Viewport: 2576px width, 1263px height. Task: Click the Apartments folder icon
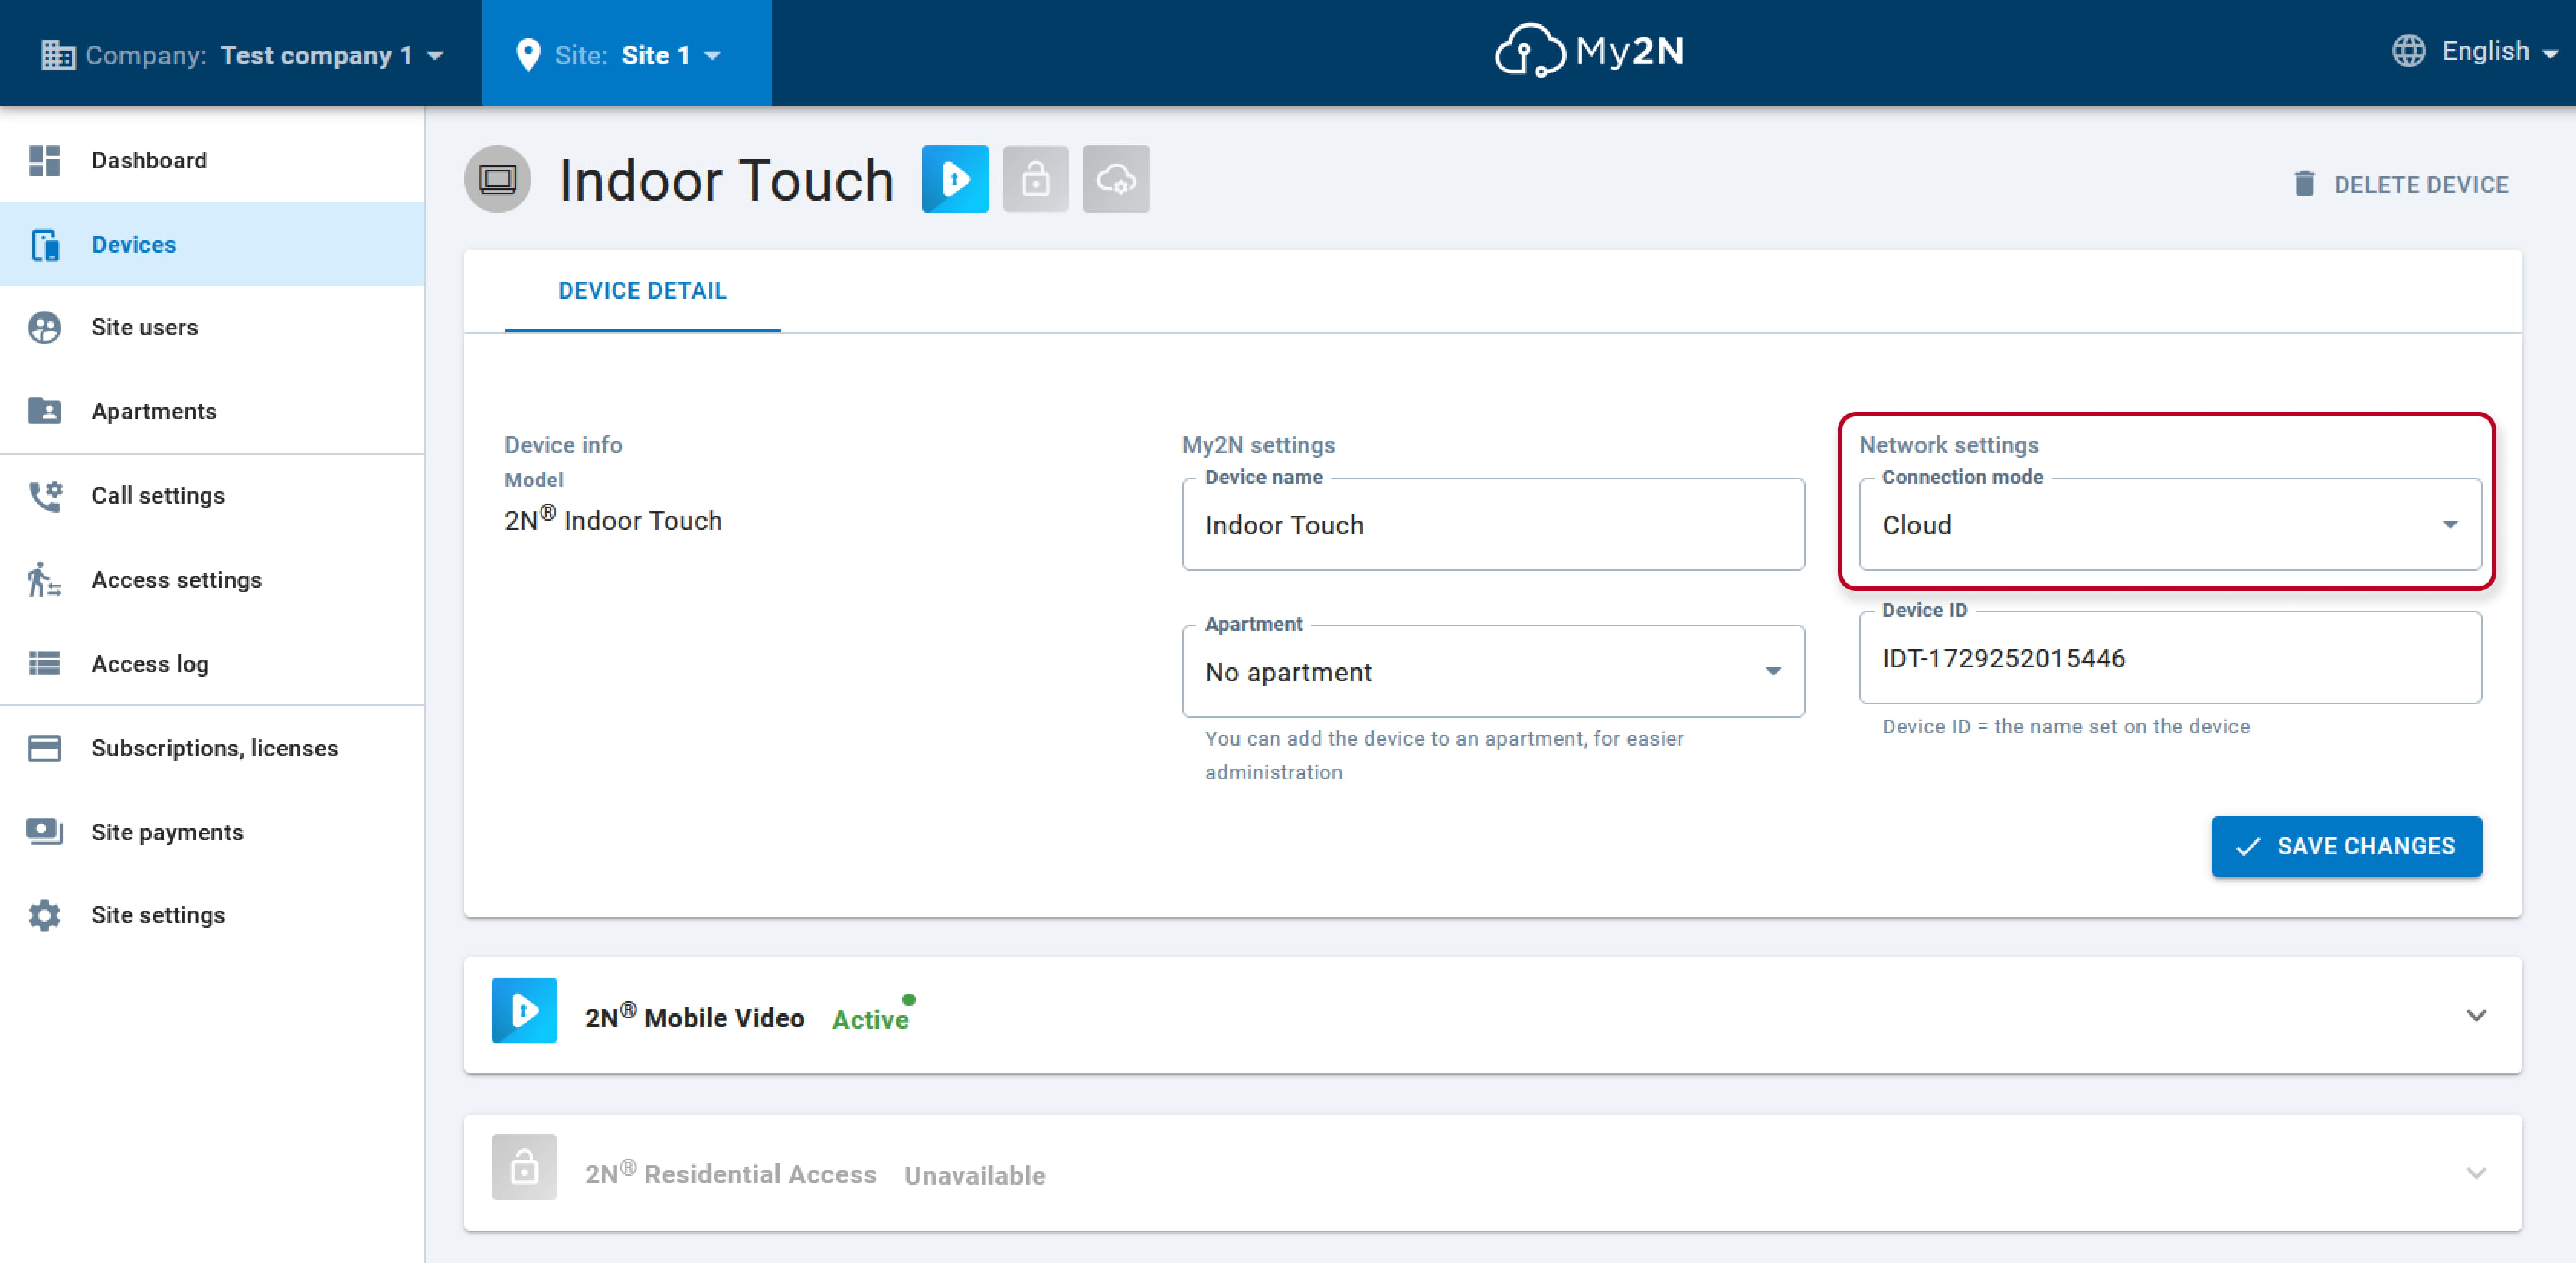[x=44, y=410]
